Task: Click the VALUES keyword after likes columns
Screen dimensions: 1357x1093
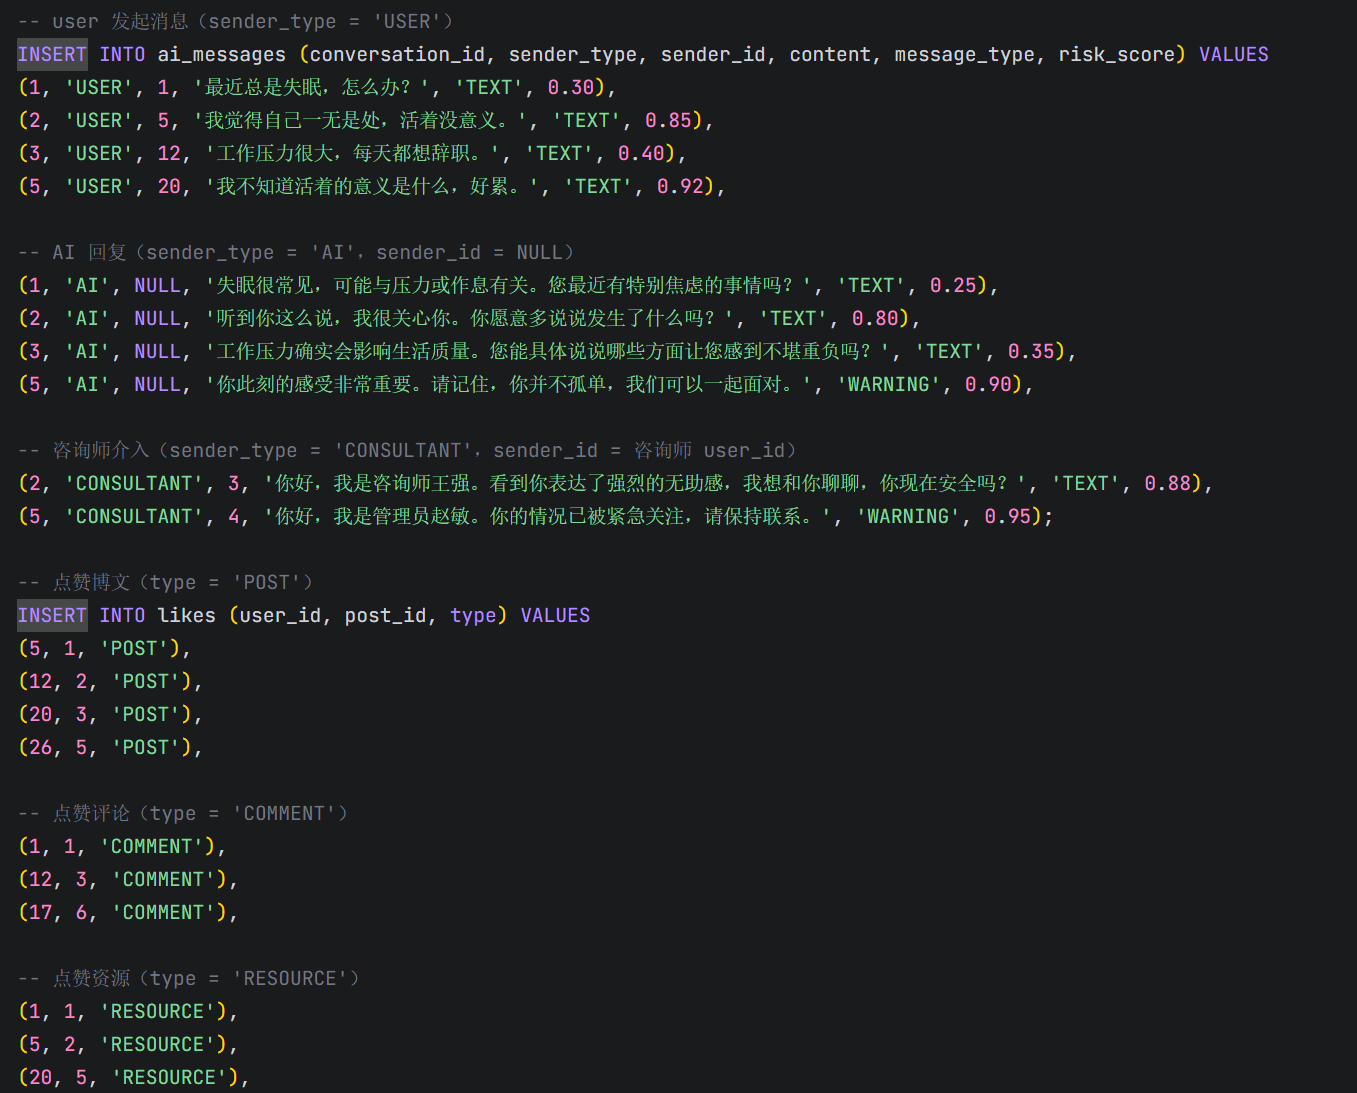Action: 555,615
